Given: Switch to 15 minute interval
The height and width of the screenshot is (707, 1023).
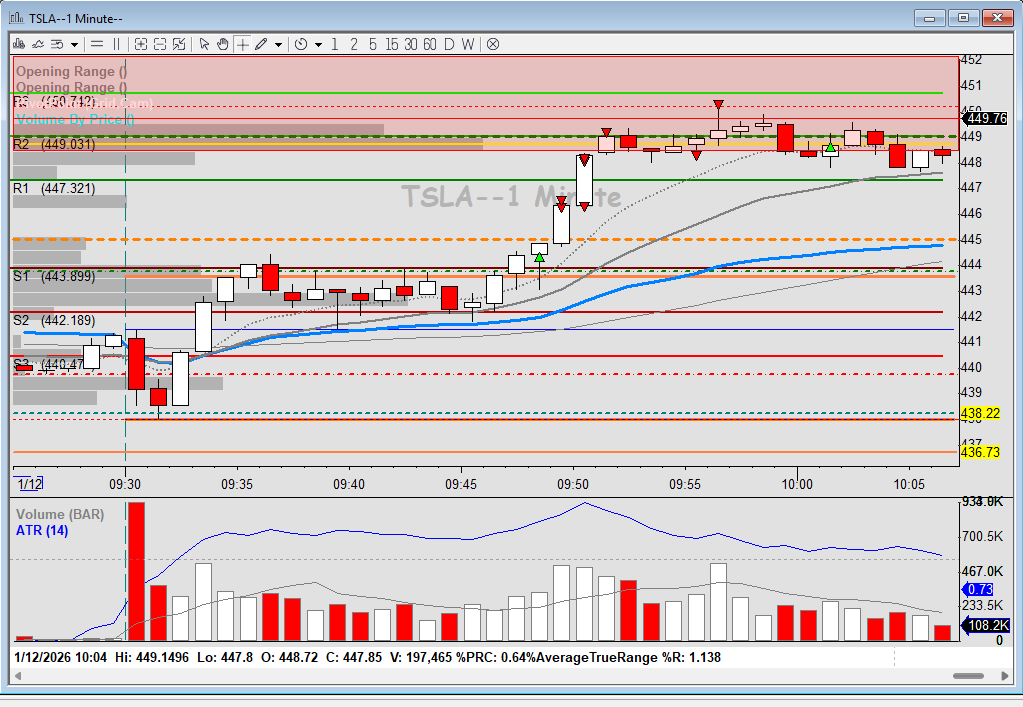Looking at the screenshot, I should pos(391,44).
